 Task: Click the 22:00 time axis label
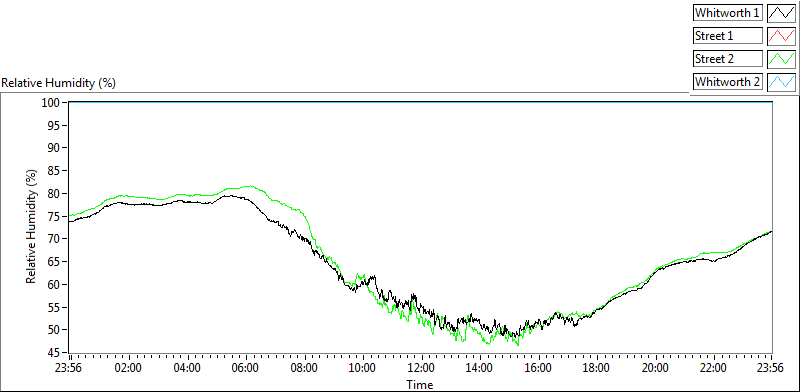pos(714,368)
